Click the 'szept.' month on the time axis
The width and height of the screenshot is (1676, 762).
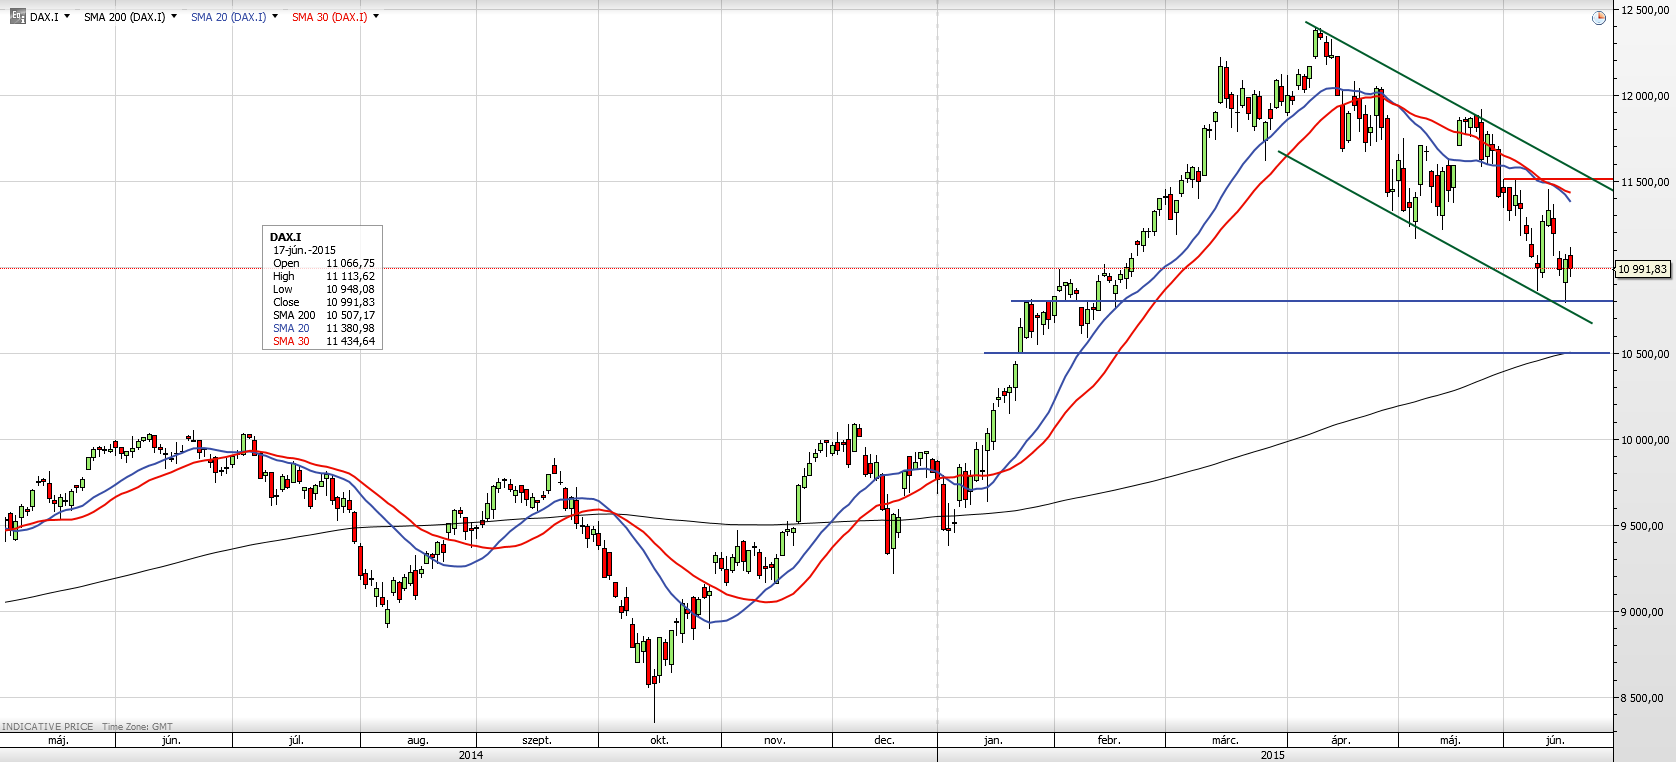pyautogui.click(x=537, y=741)
